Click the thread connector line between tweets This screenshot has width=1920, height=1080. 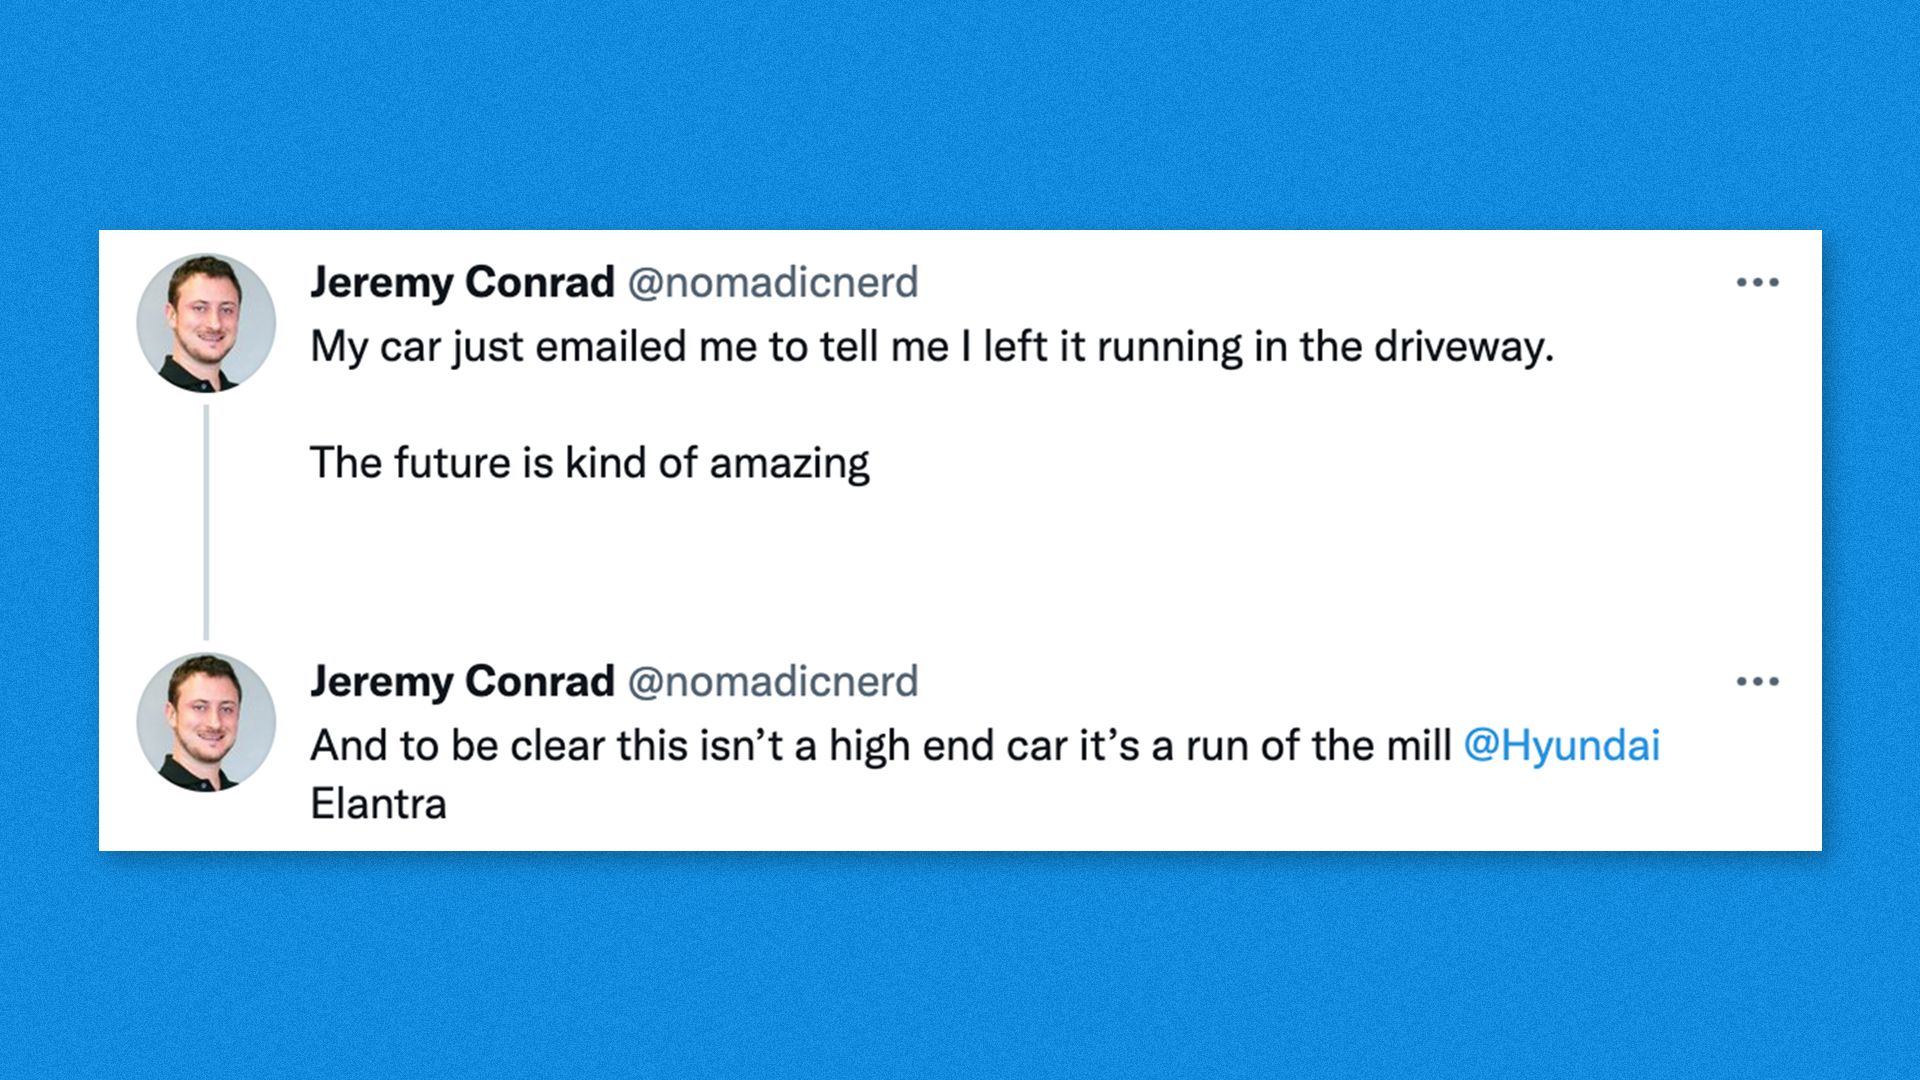[207, 520]
